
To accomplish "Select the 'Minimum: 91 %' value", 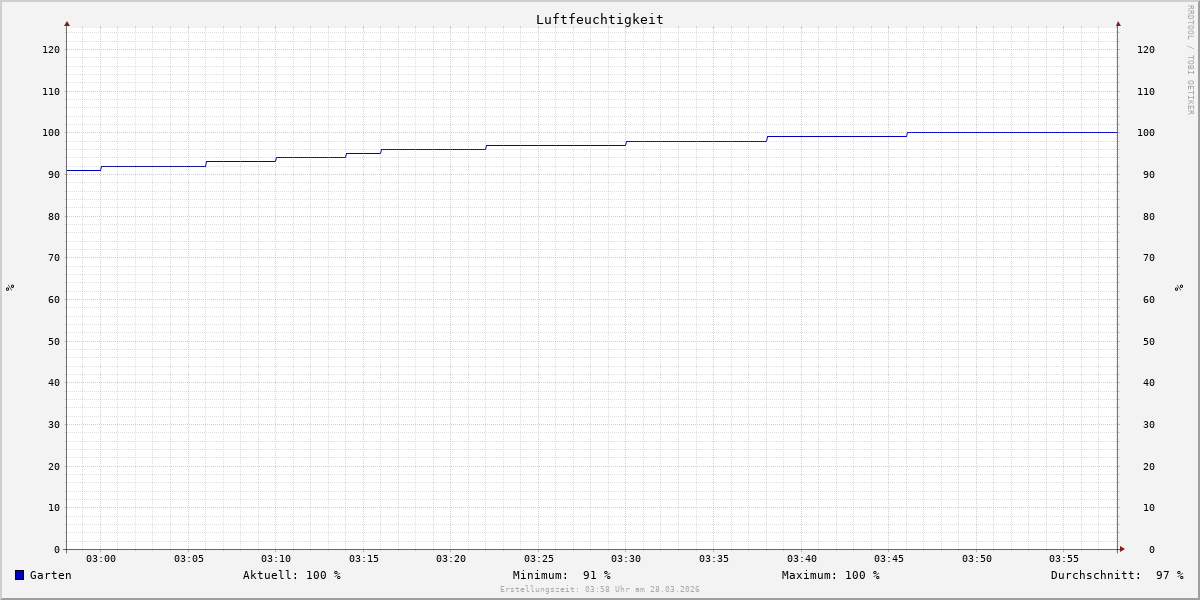I will [x=562, y=575].
